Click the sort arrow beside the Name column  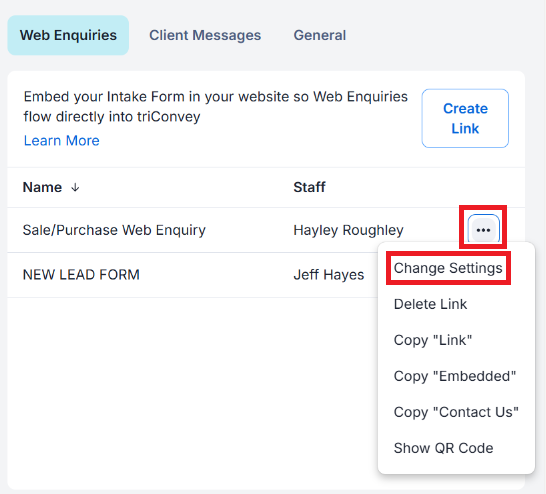tap(75, 188)
